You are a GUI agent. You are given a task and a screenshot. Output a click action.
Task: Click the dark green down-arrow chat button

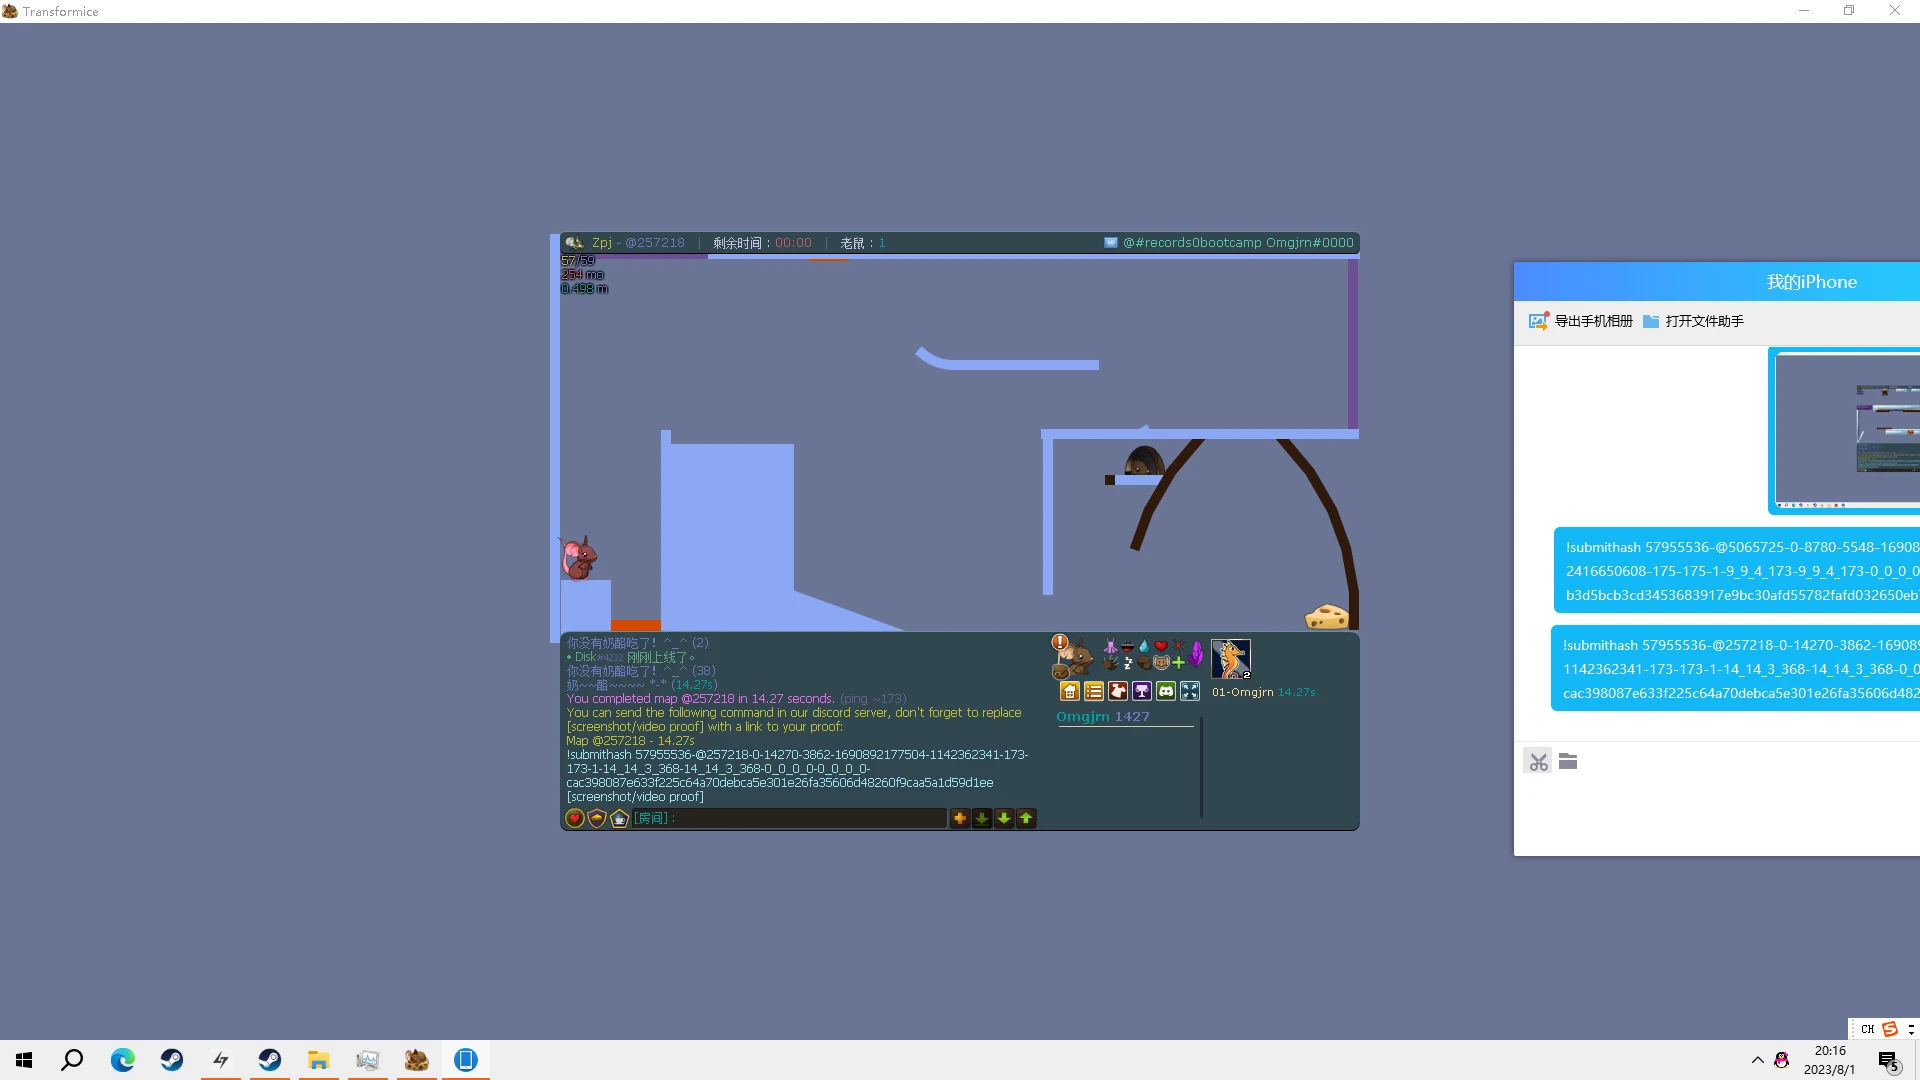tap(982, 818)
